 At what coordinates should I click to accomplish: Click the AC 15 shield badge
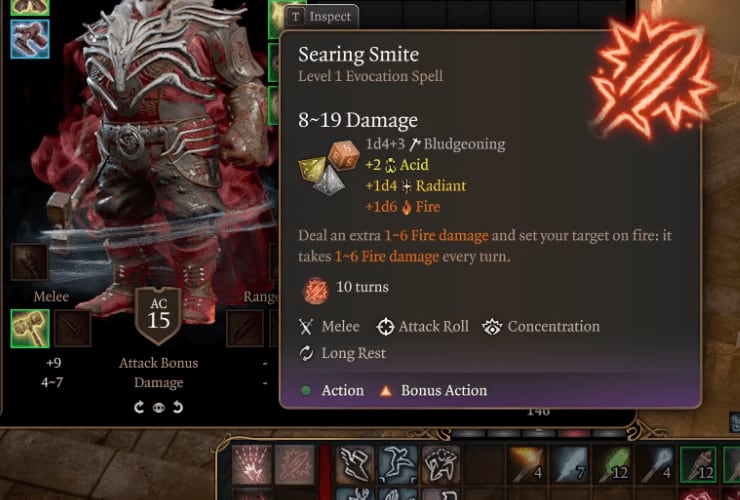point(158,316)
